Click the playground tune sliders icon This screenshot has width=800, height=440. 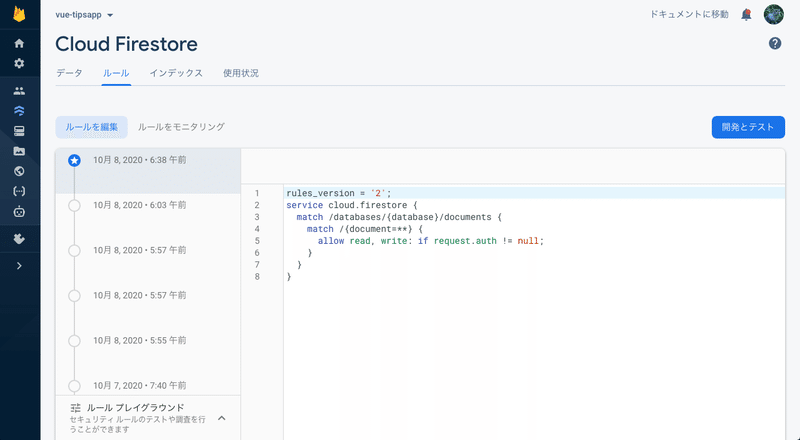pos(76,408)
